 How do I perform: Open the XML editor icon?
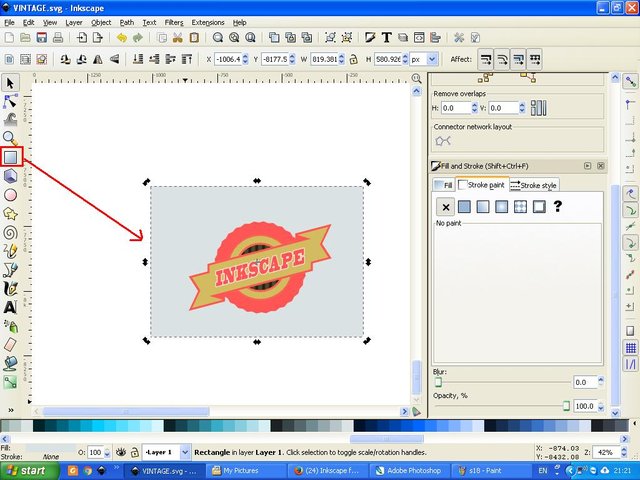tap(419, 38)
